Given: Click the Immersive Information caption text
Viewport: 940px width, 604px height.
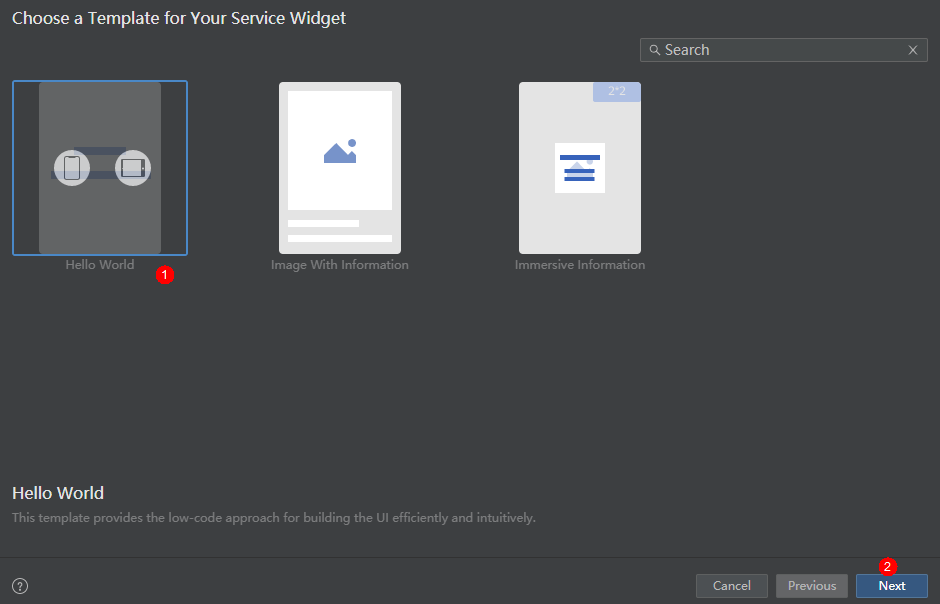Looking at the screenshot, I should pos(580,264).
